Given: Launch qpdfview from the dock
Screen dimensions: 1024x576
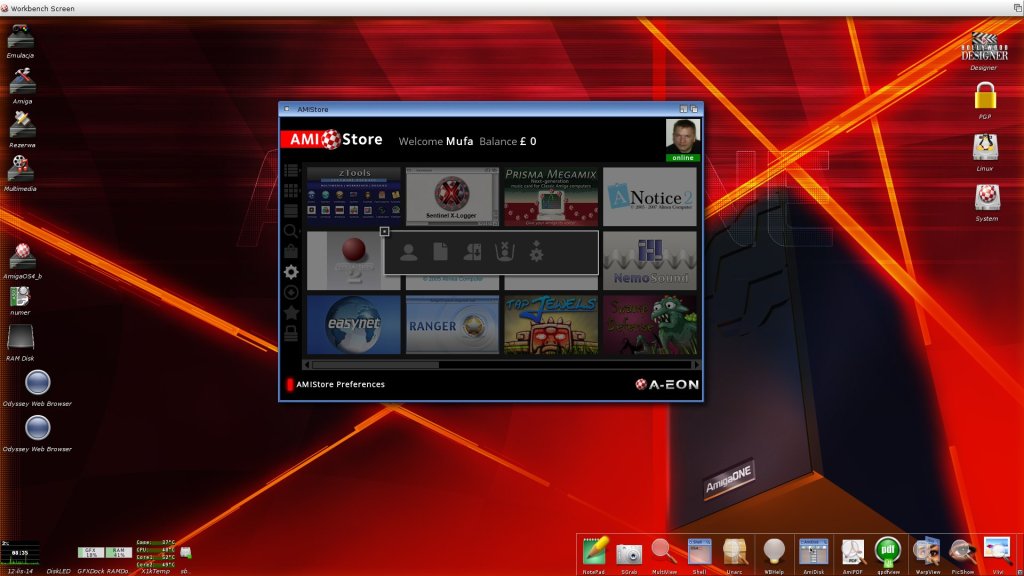Looking at the screenshot, I should click(888, 554).
